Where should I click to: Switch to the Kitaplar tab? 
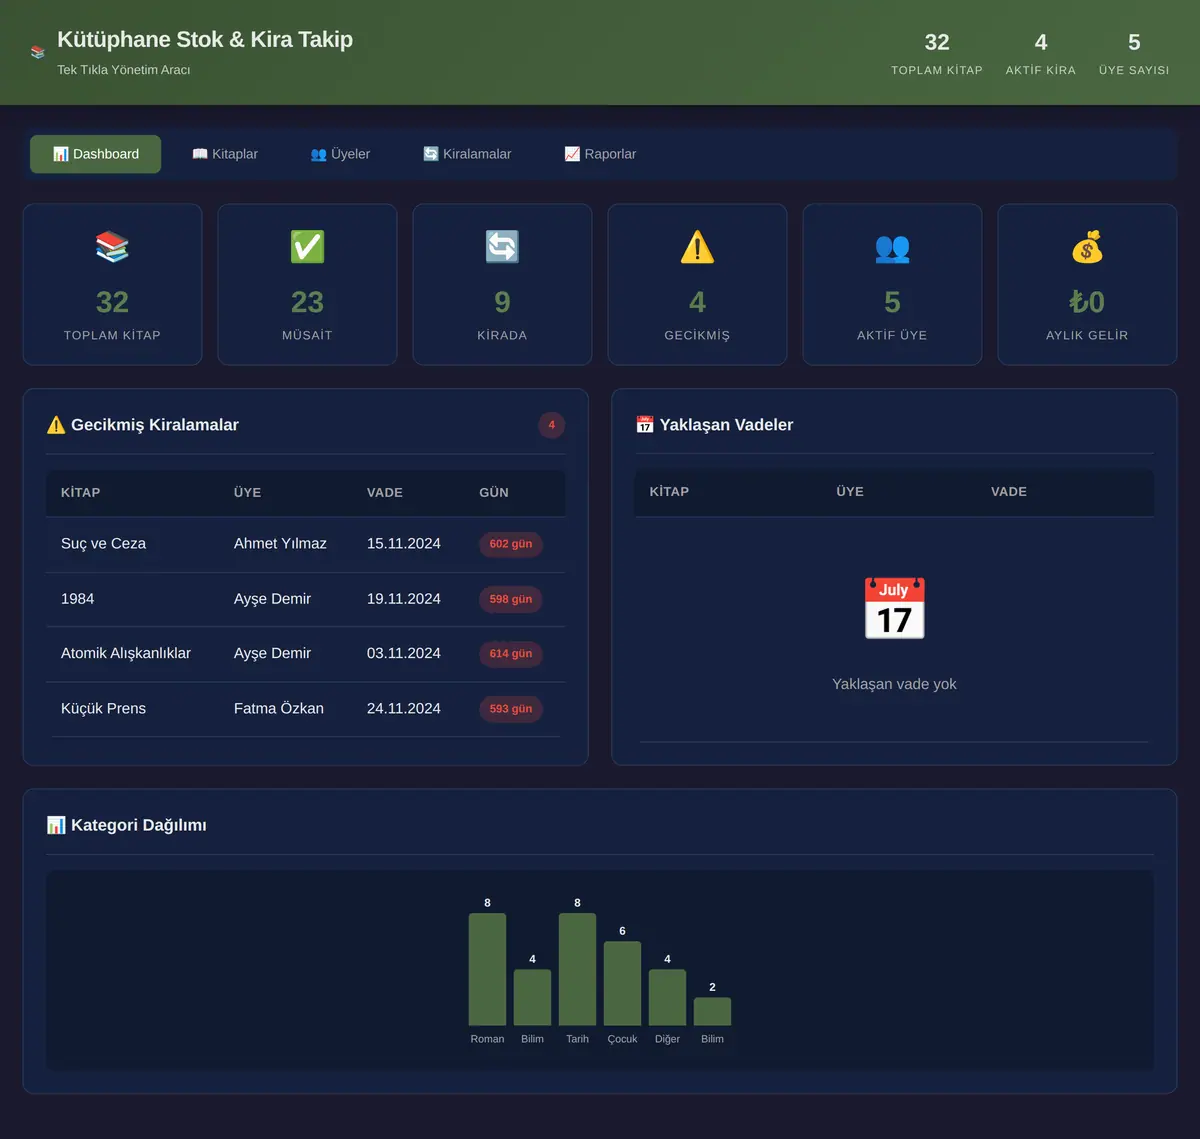click(225, 154)
